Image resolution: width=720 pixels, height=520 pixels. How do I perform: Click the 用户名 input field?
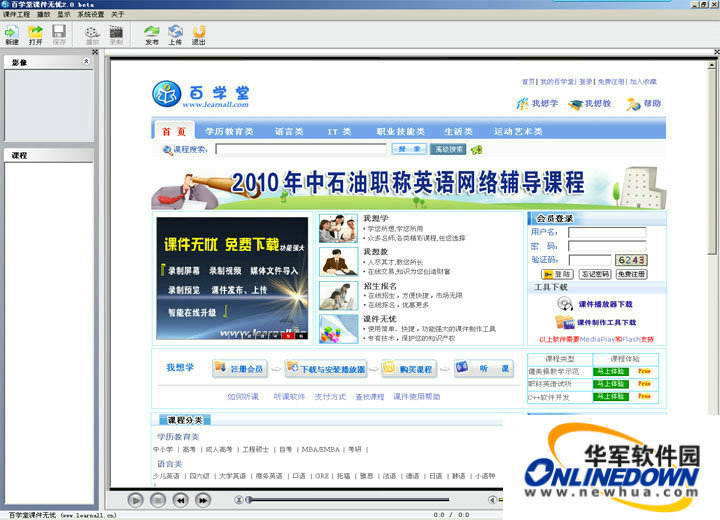(607, 232)
